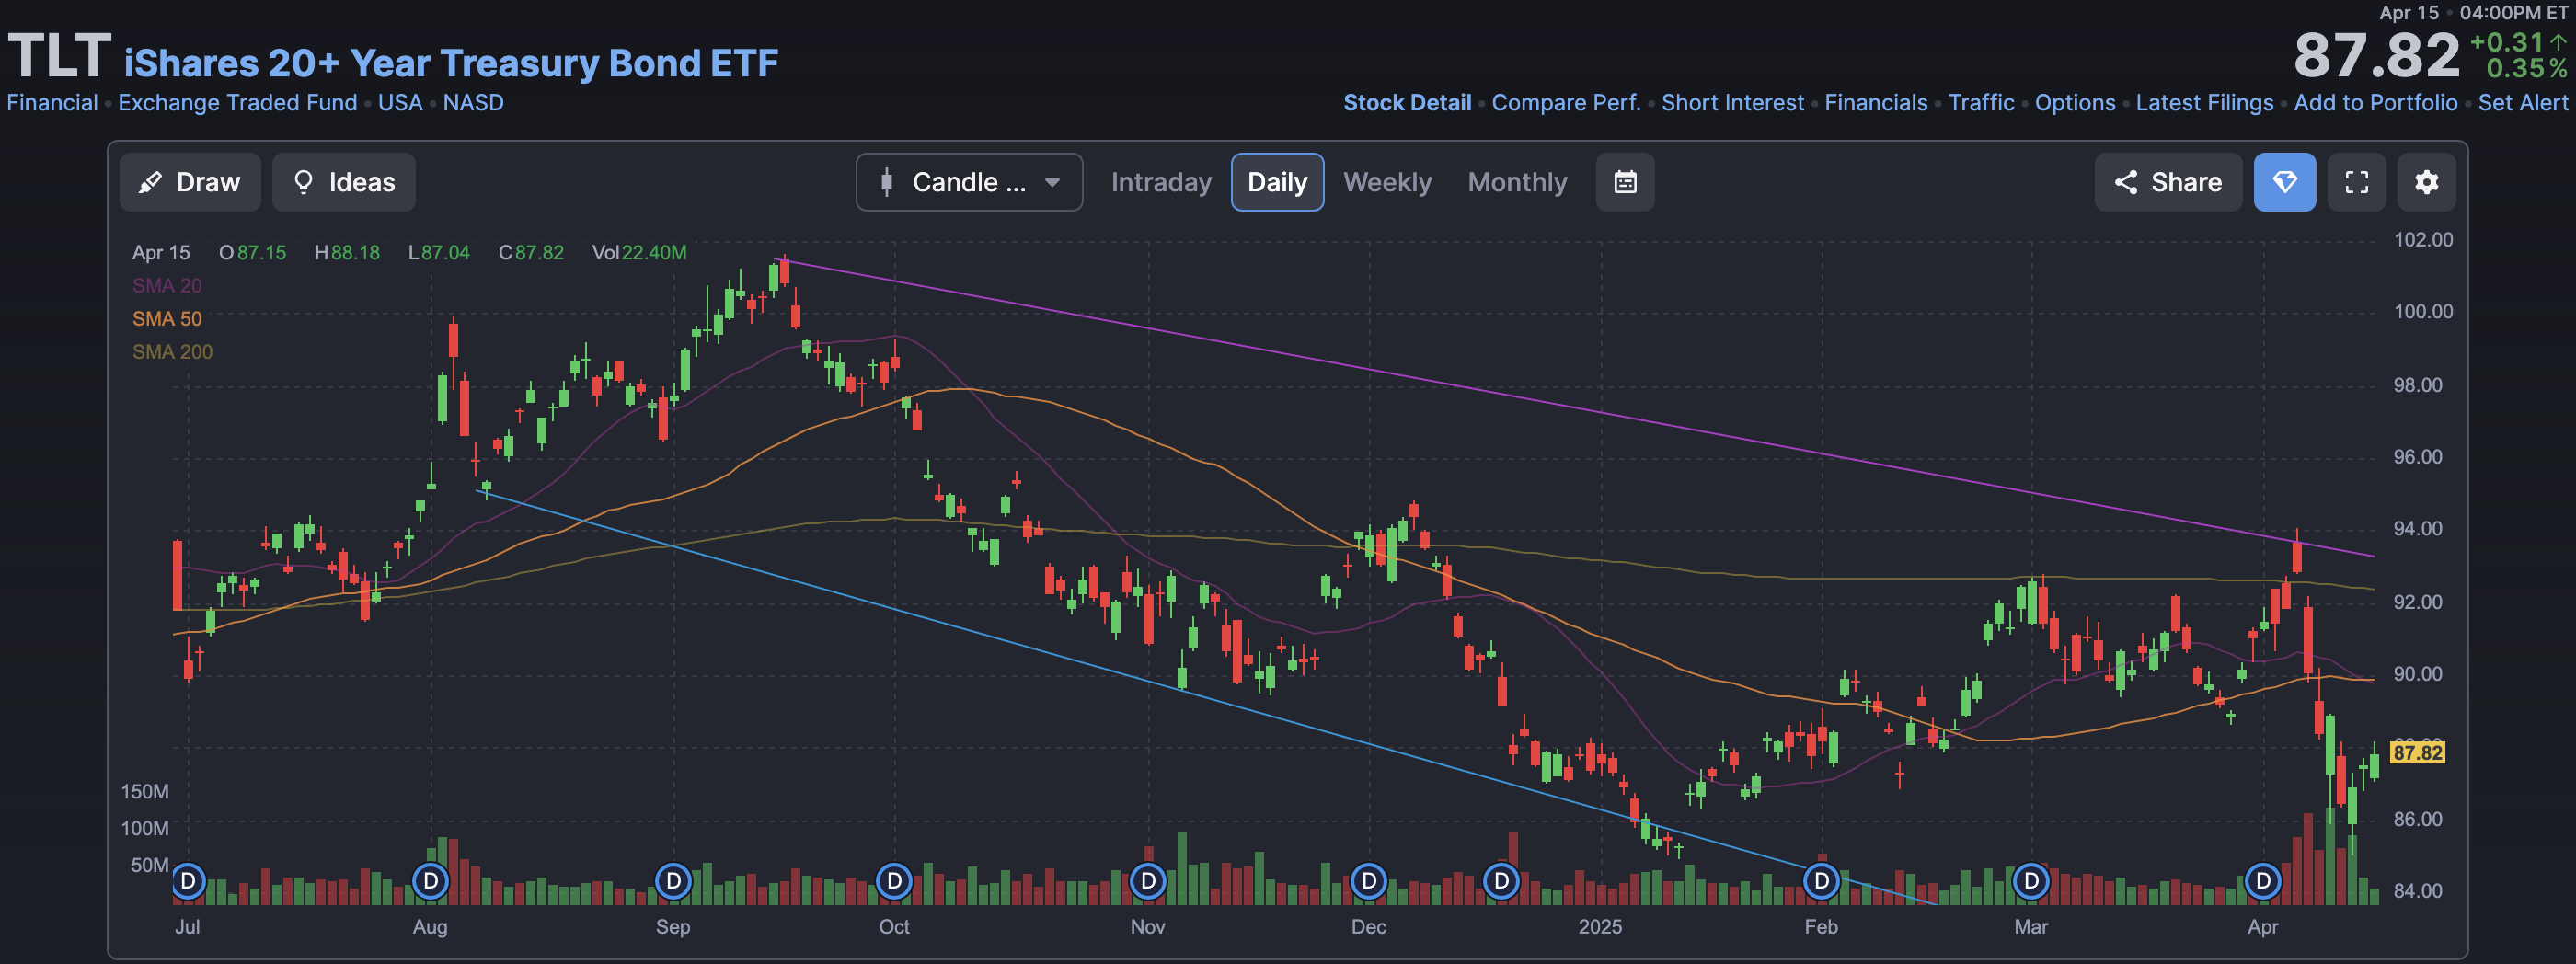Click the Oct dividend marker
This screenshot has height=964, width=2576.
(894, 881)
